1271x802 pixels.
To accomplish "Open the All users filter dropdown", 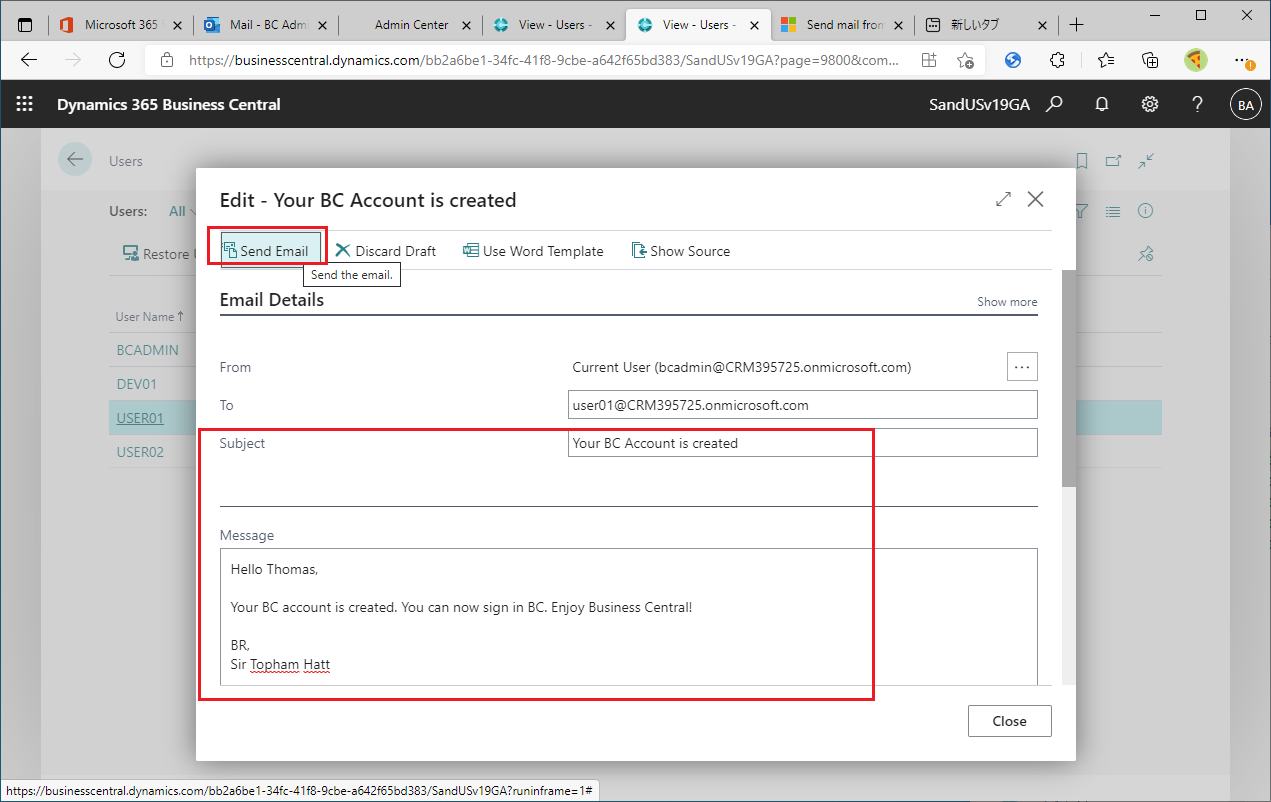I will click(x=184, y=211).
